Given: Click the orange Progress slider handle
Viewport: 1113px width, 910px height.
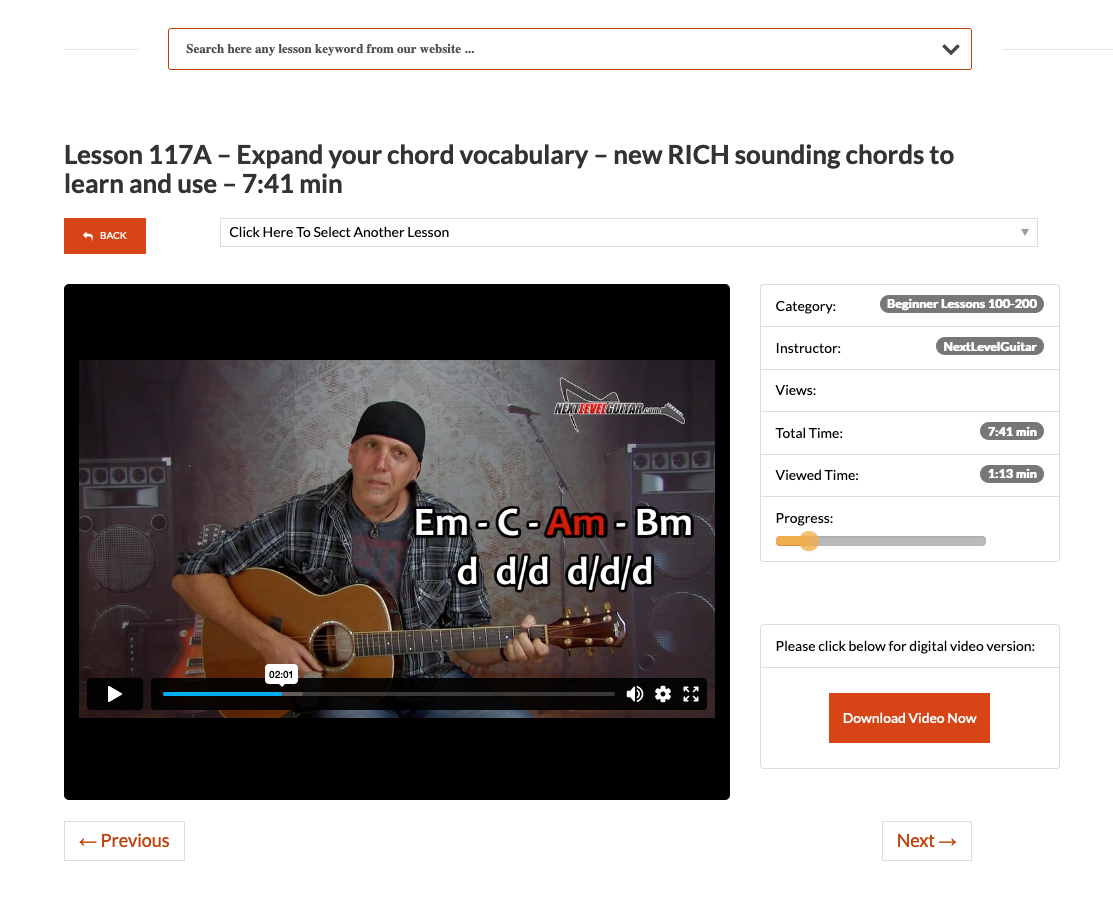Looking at the screenshot, I should pos(808,541).
